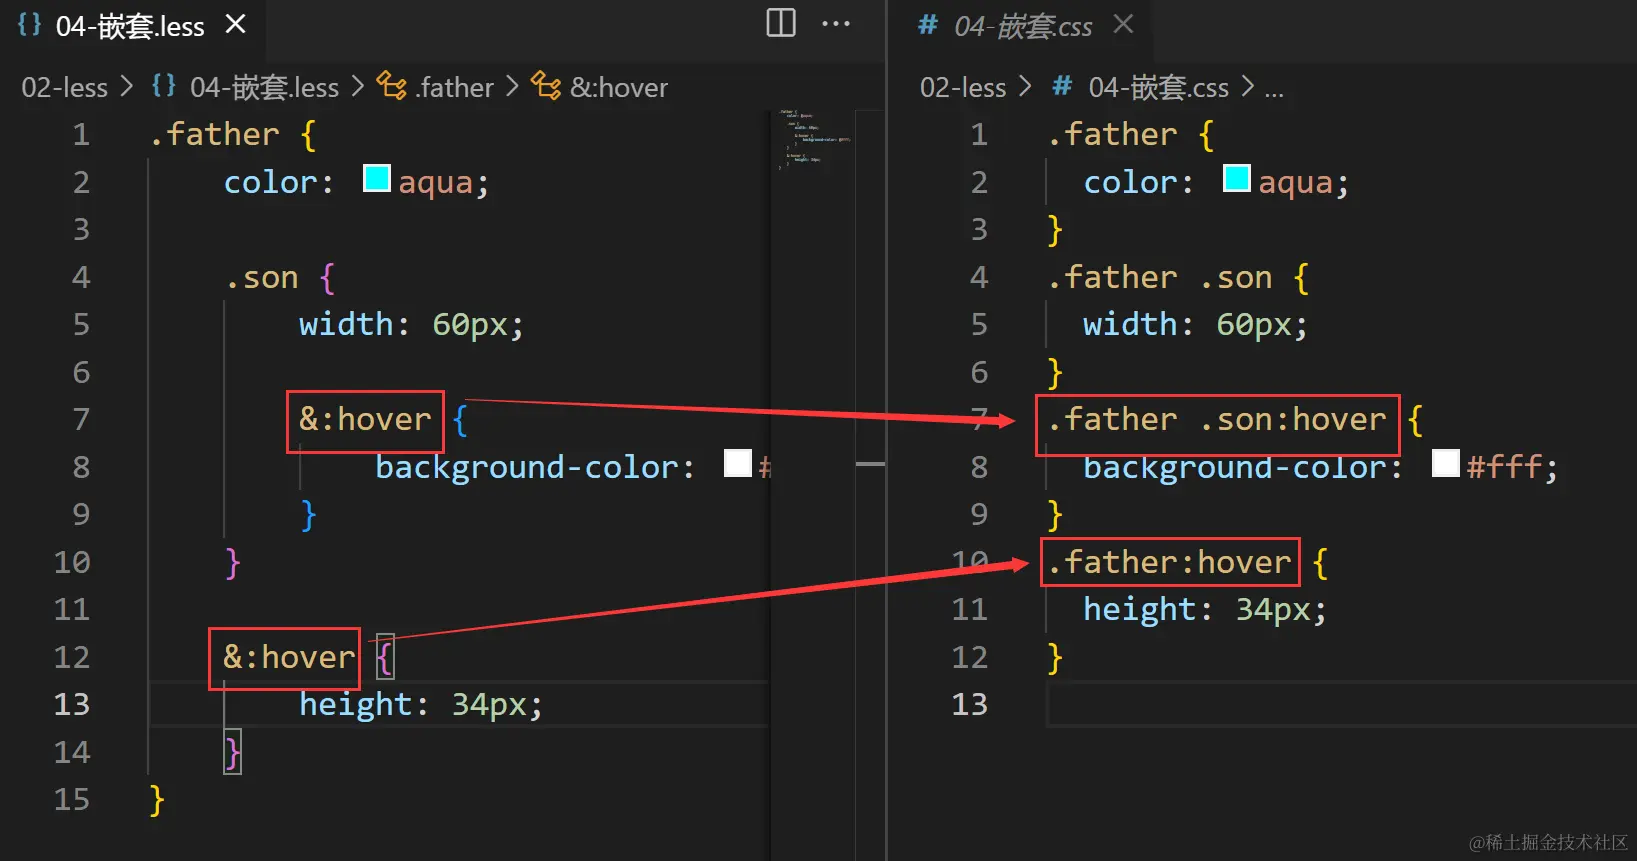Click line number 13 in css editor
The height and width of the screenshot is (861, 1637).
click(x=970, y=705)
